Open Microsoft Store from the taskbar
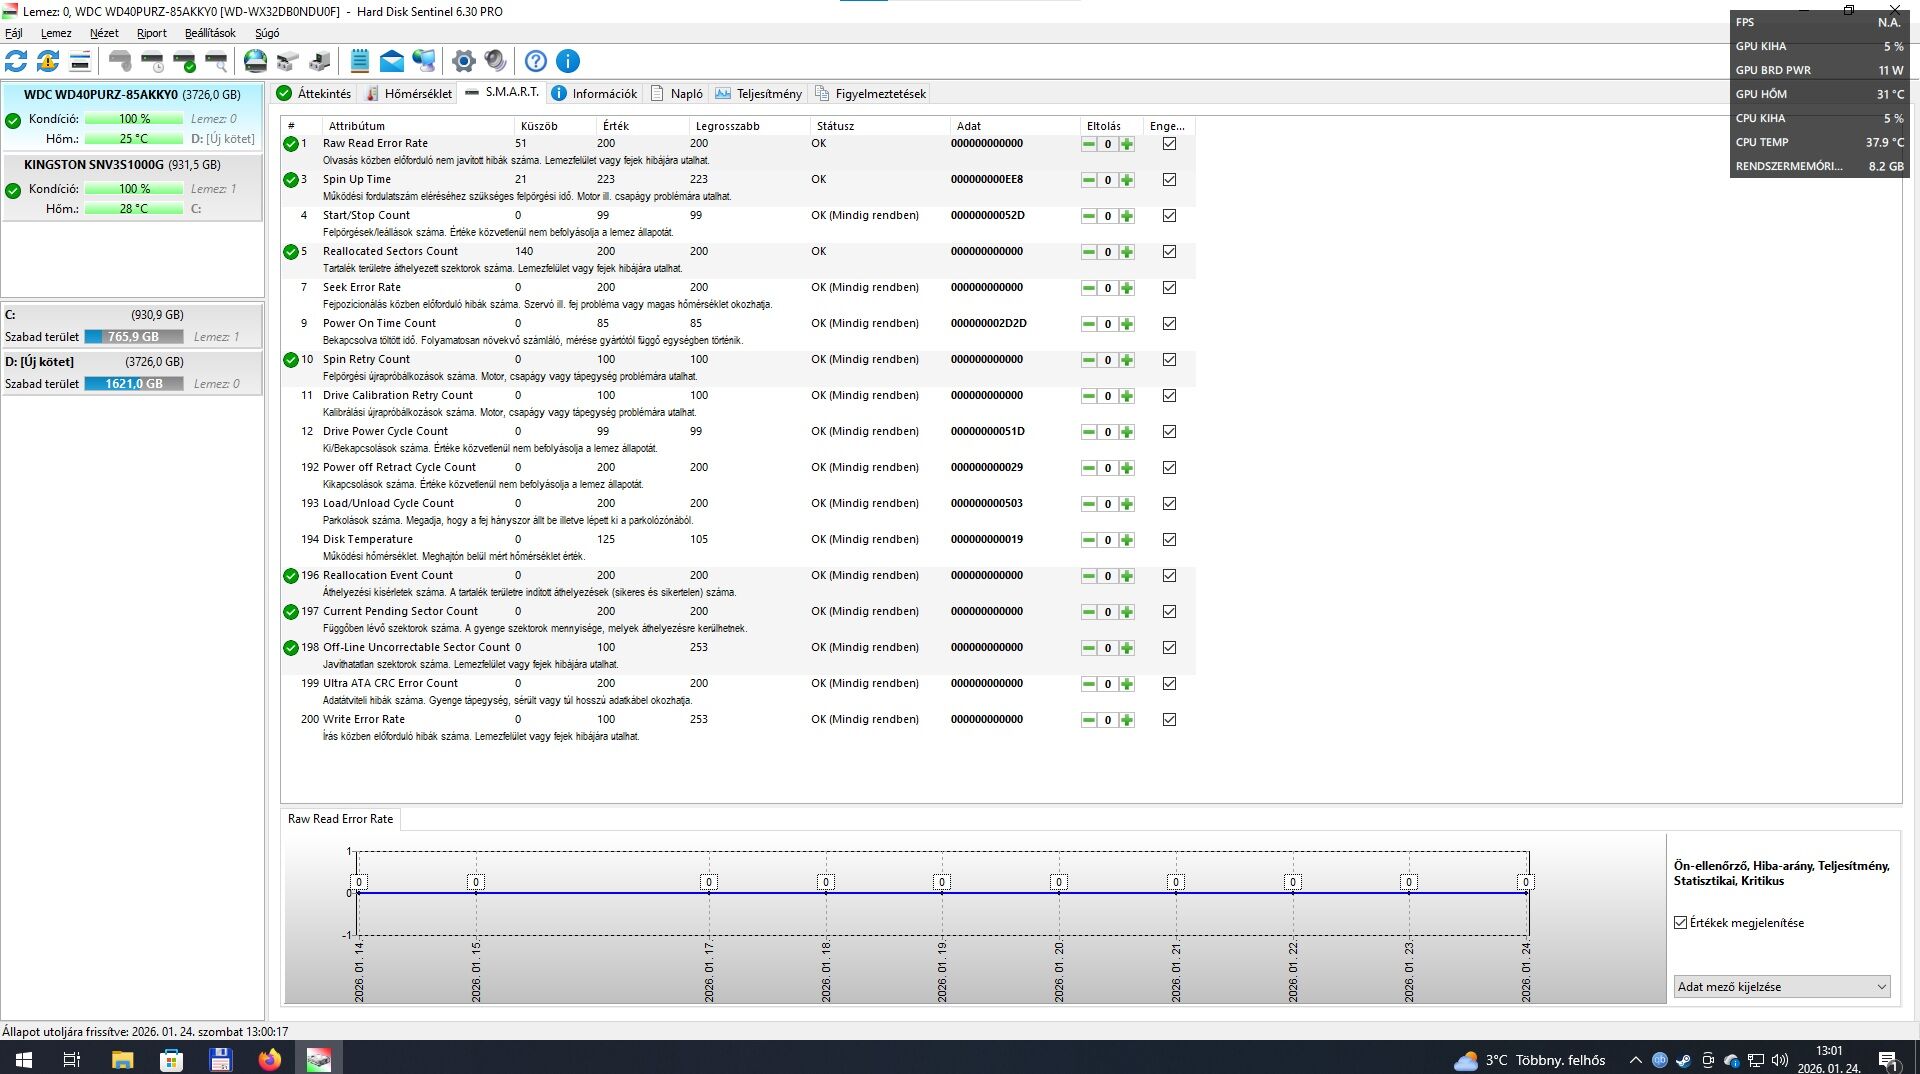This screenshot has height=1074, width=1920. tap(171, 1059)
